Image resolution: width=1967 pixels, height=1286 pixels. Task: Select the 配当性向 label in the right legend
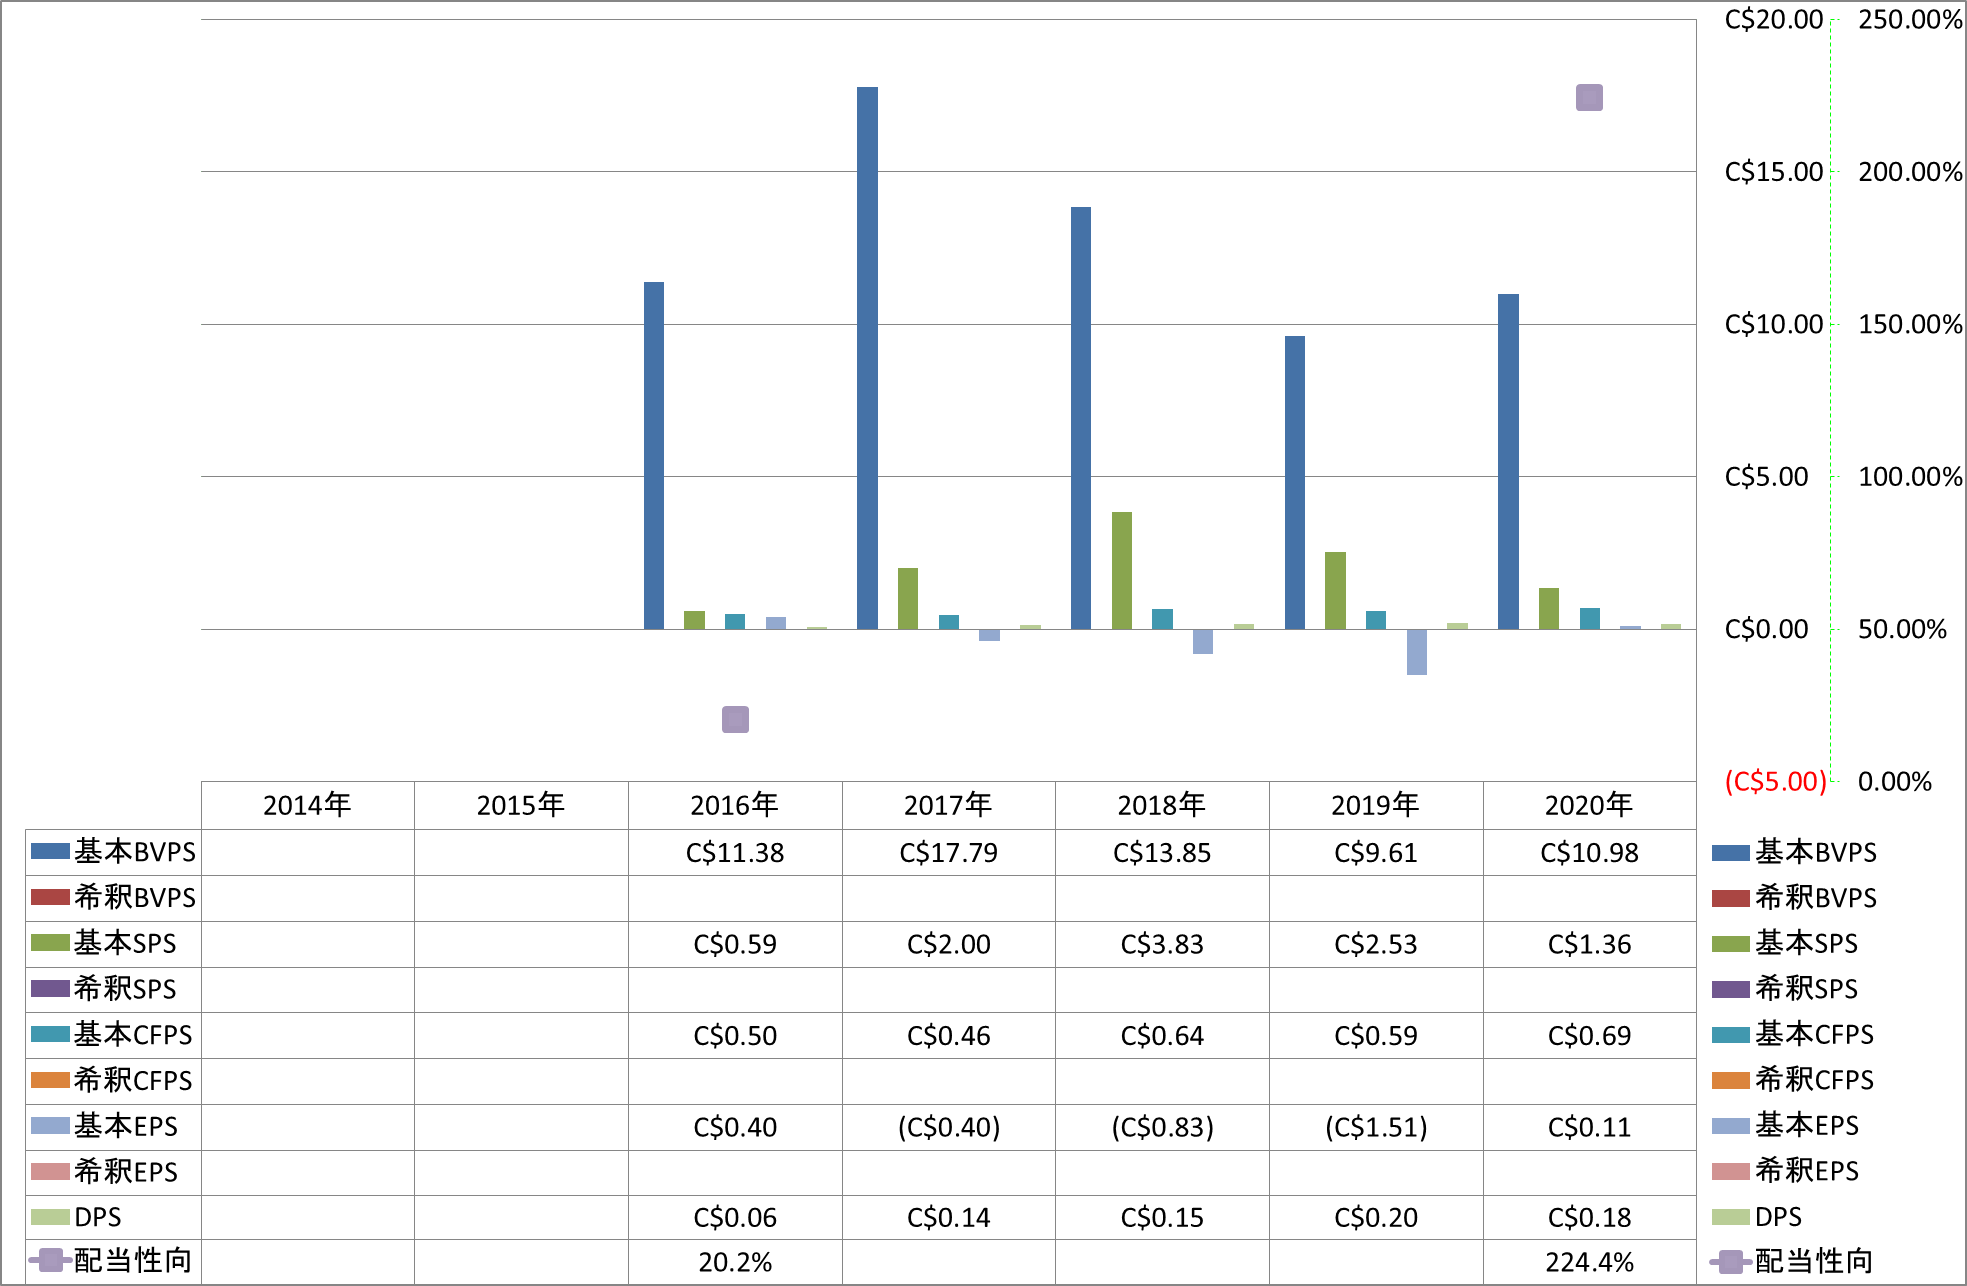click(x=1814, y=1261)
